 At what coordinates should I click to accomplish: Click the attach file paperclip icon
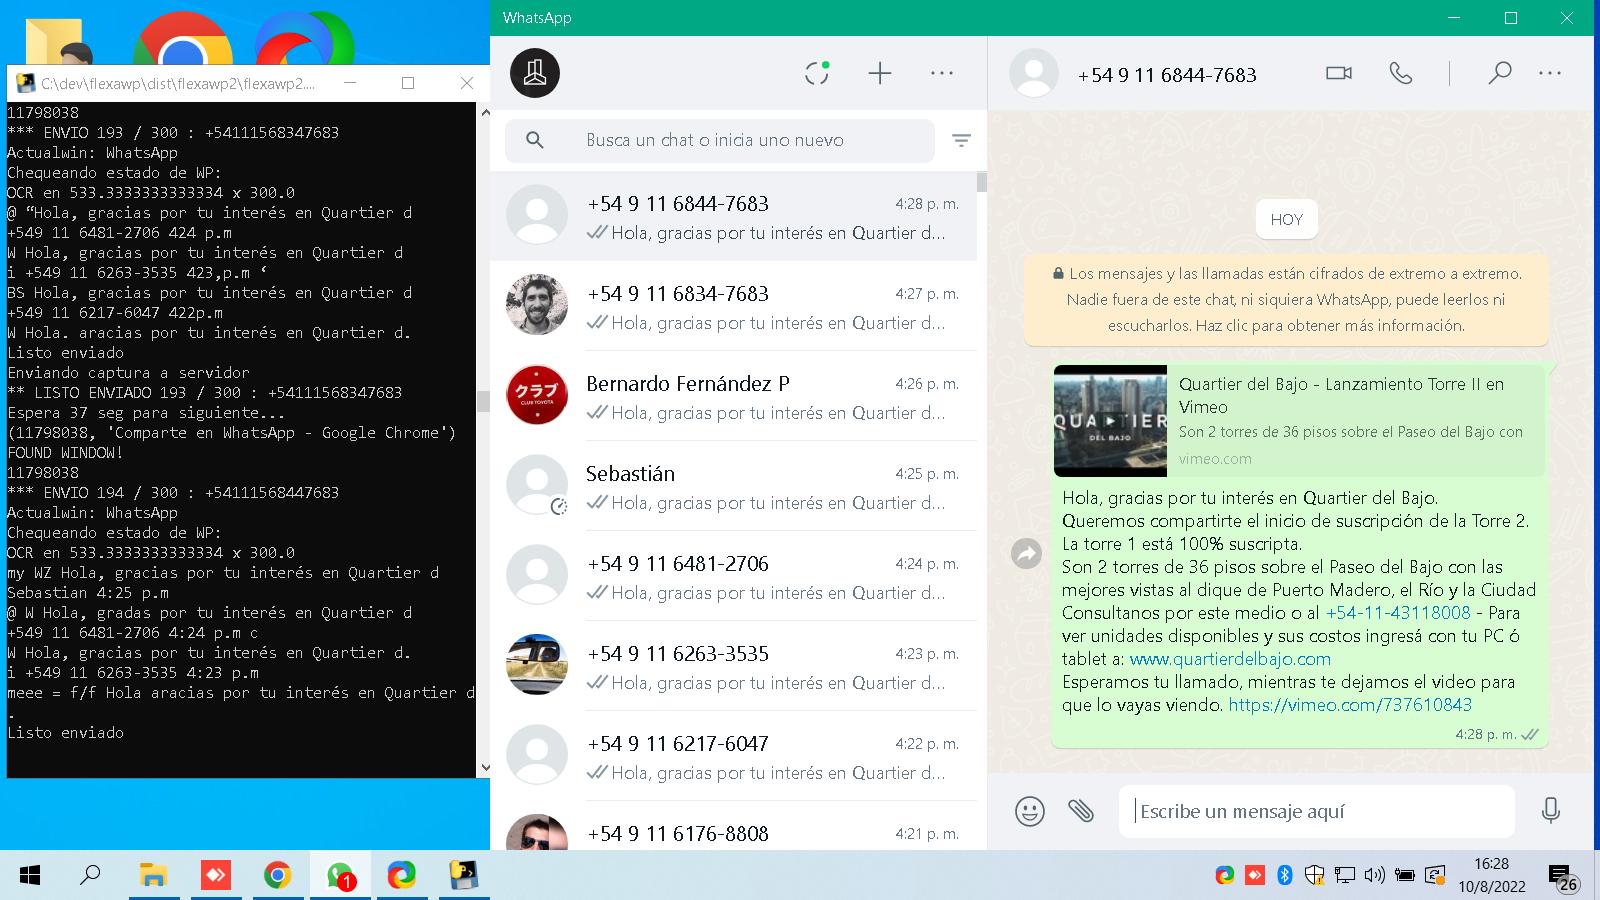tap(1080, 811)
